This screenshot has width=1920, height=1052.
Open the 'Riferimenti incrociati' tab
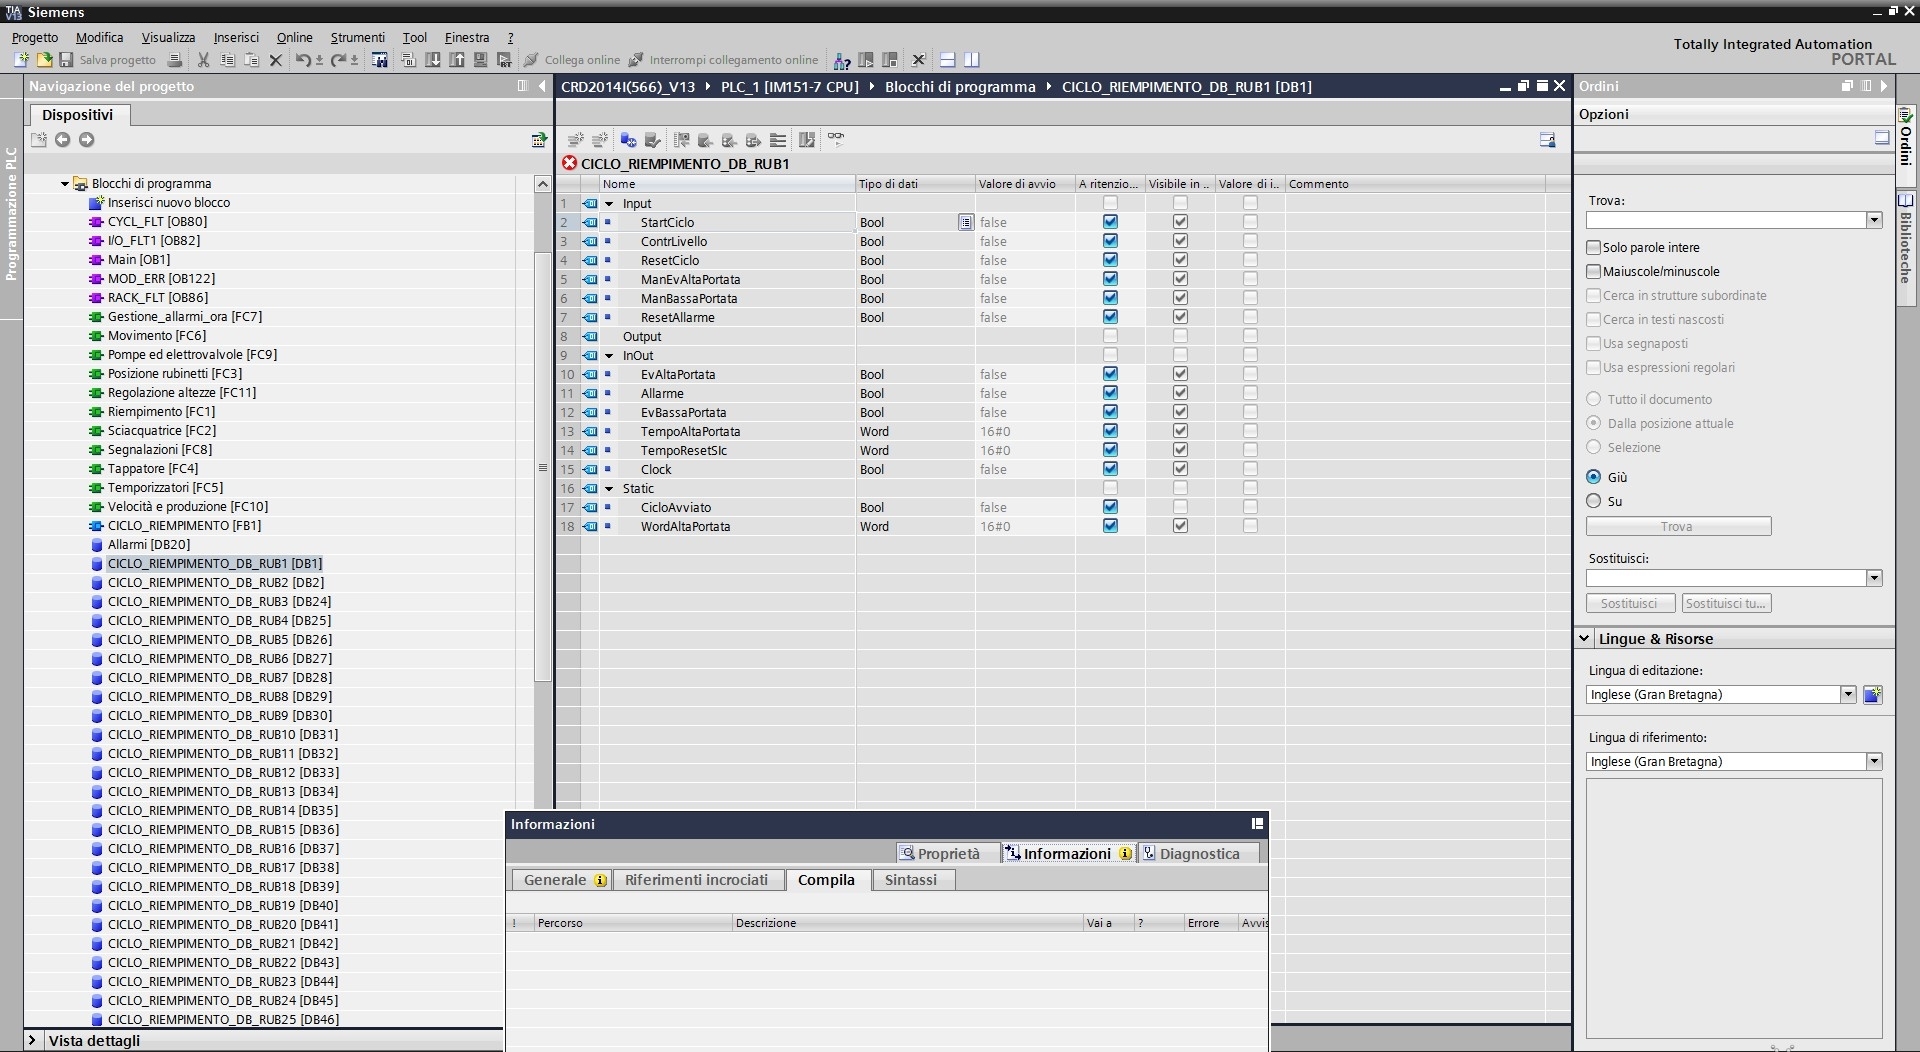697,880
